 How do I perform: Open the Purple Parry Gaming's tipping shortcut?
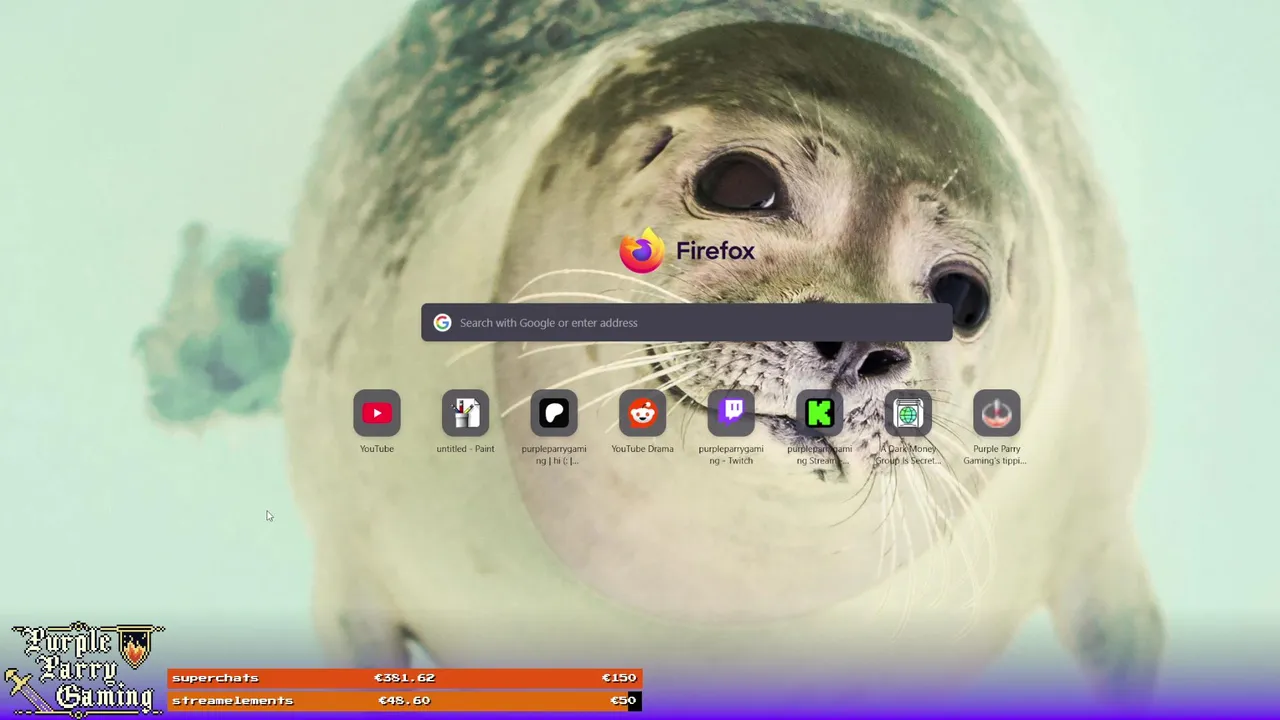tap(997, 413)
